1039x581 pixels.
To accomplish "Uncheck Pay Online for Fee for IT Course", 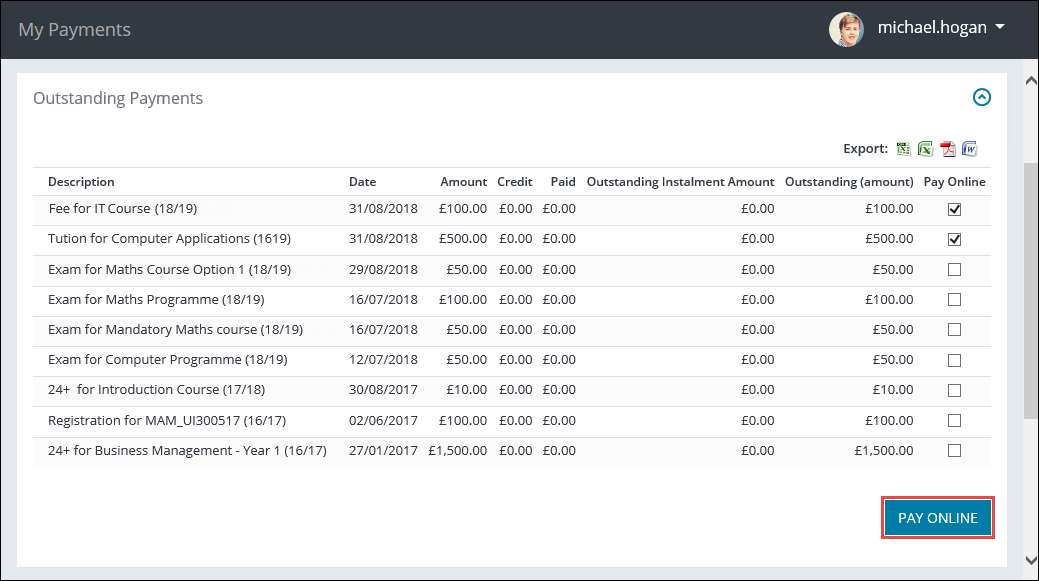I will (954, 209).
